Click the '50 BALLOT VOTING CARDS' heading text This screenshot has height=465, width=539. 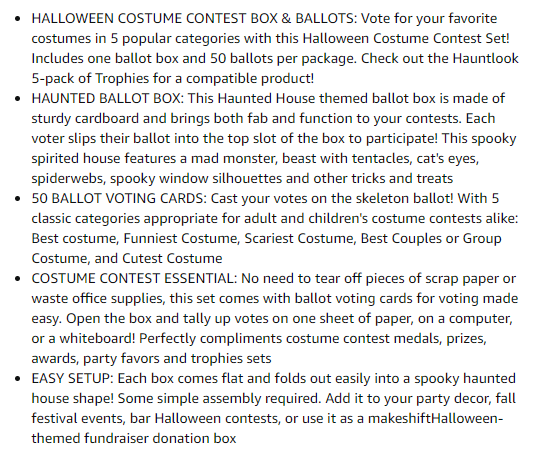point(119,198)
